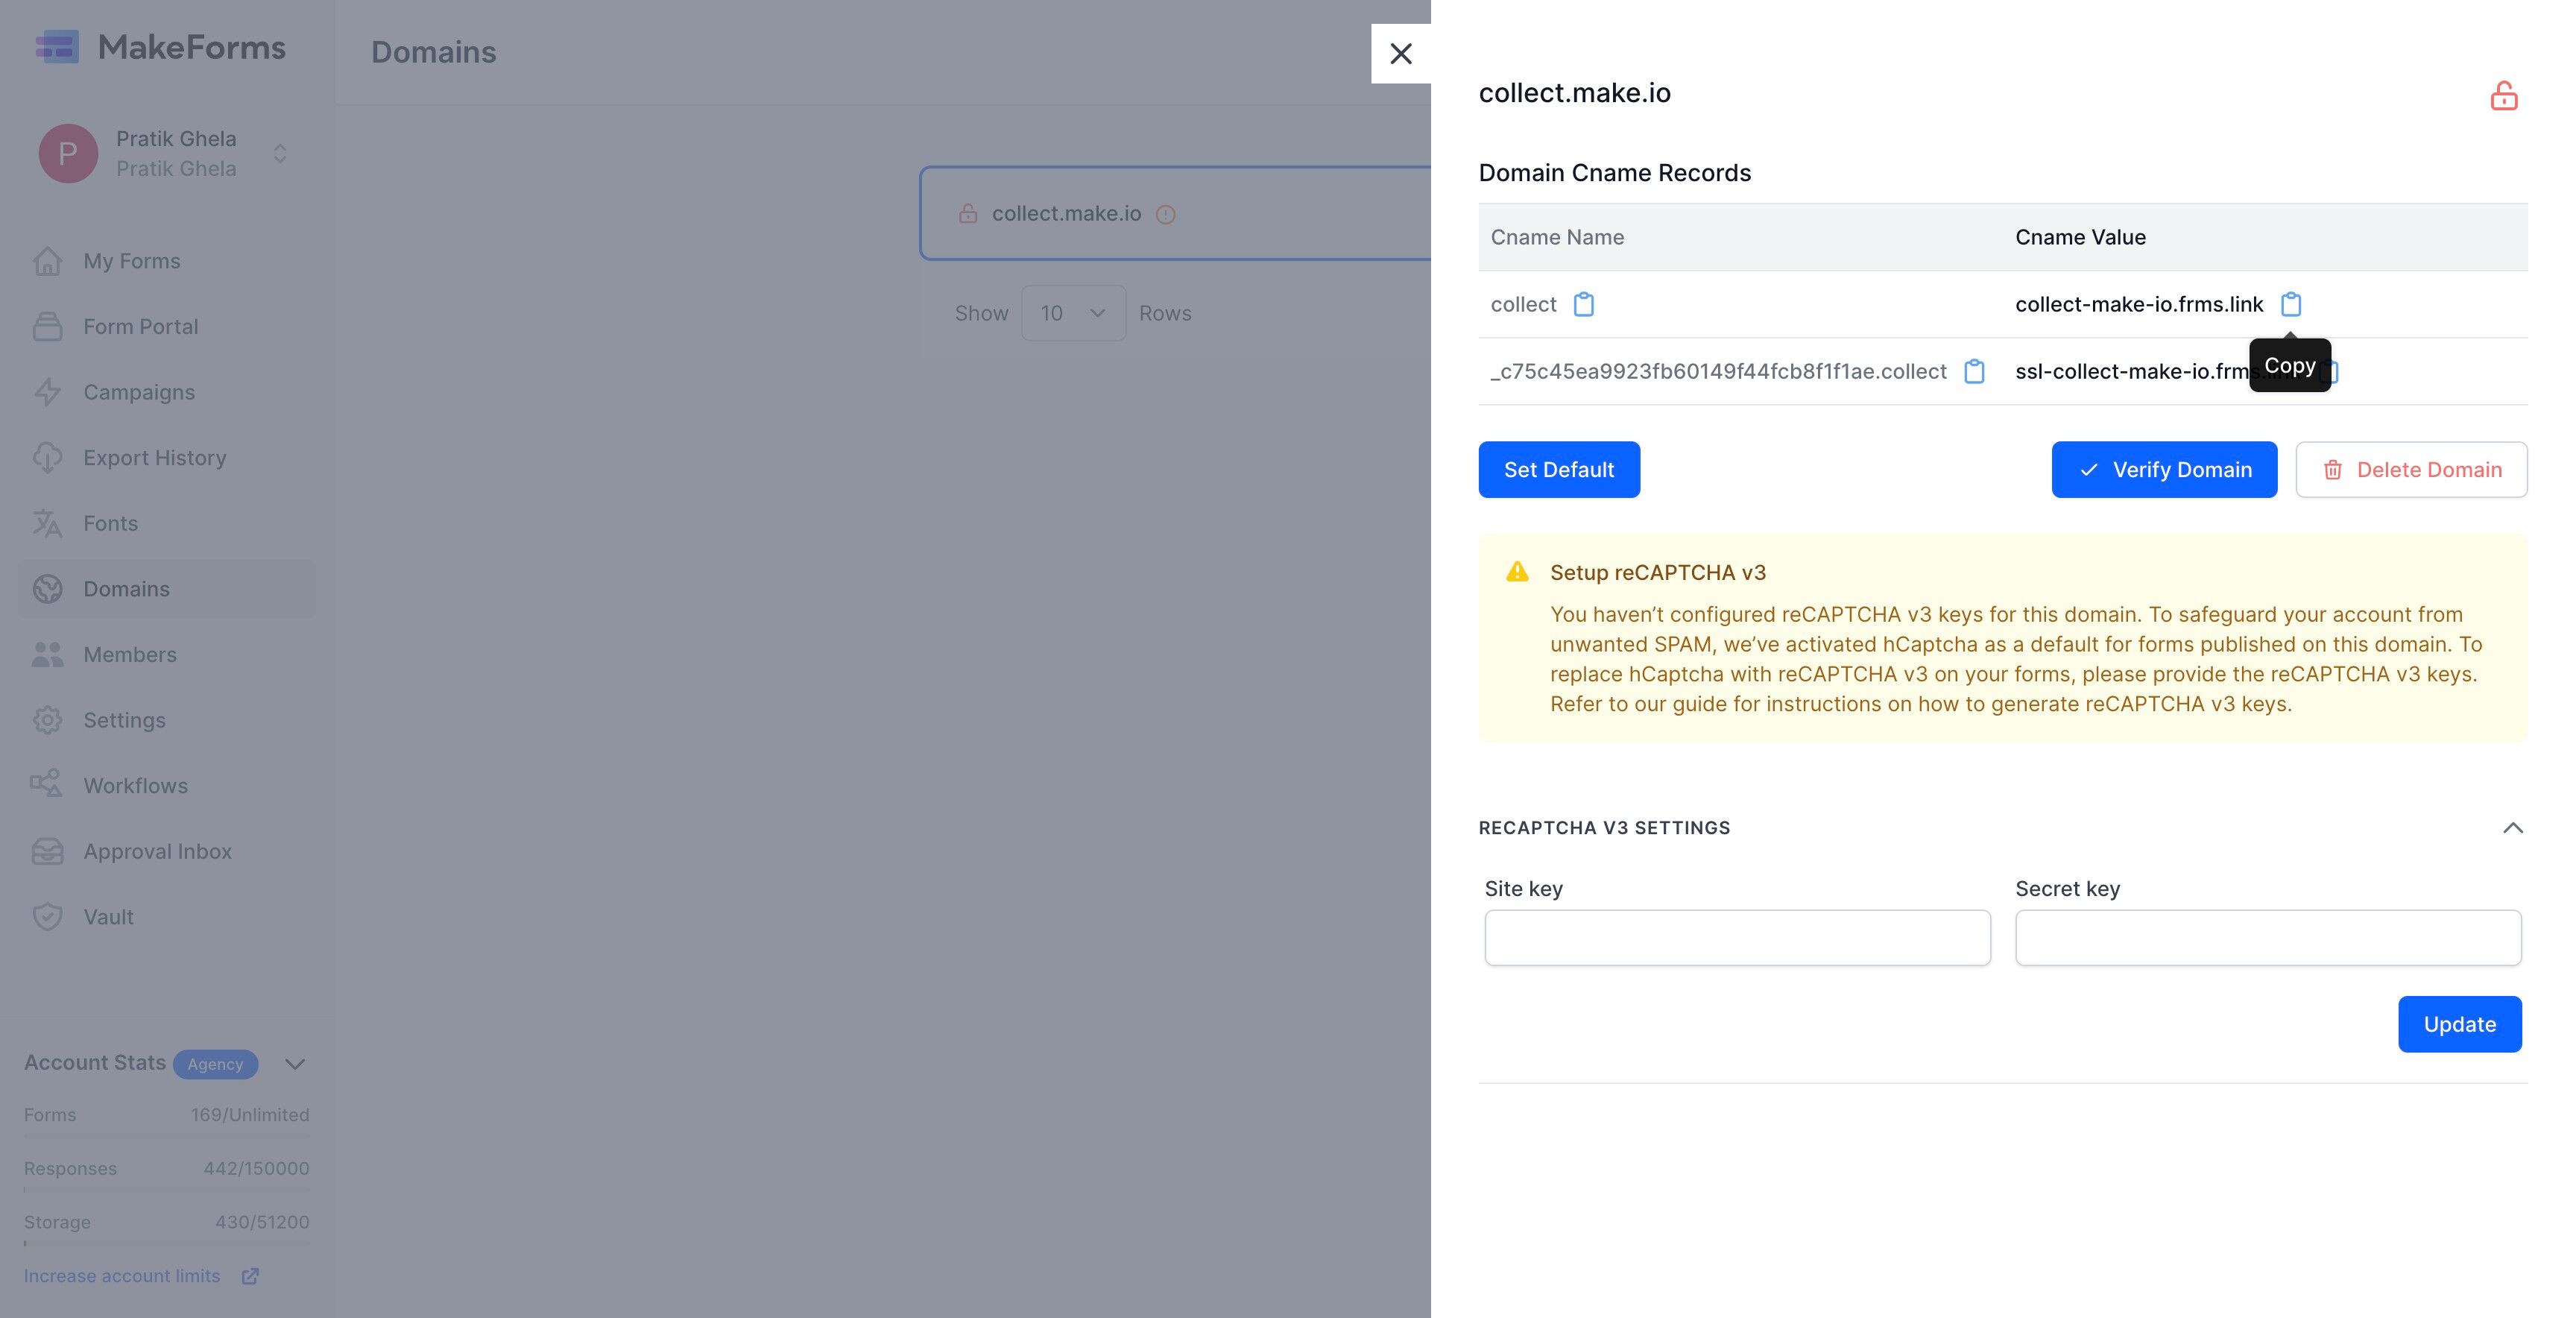Go to Form Portal
The image size is (2576, 1318).
coord(166,326)
